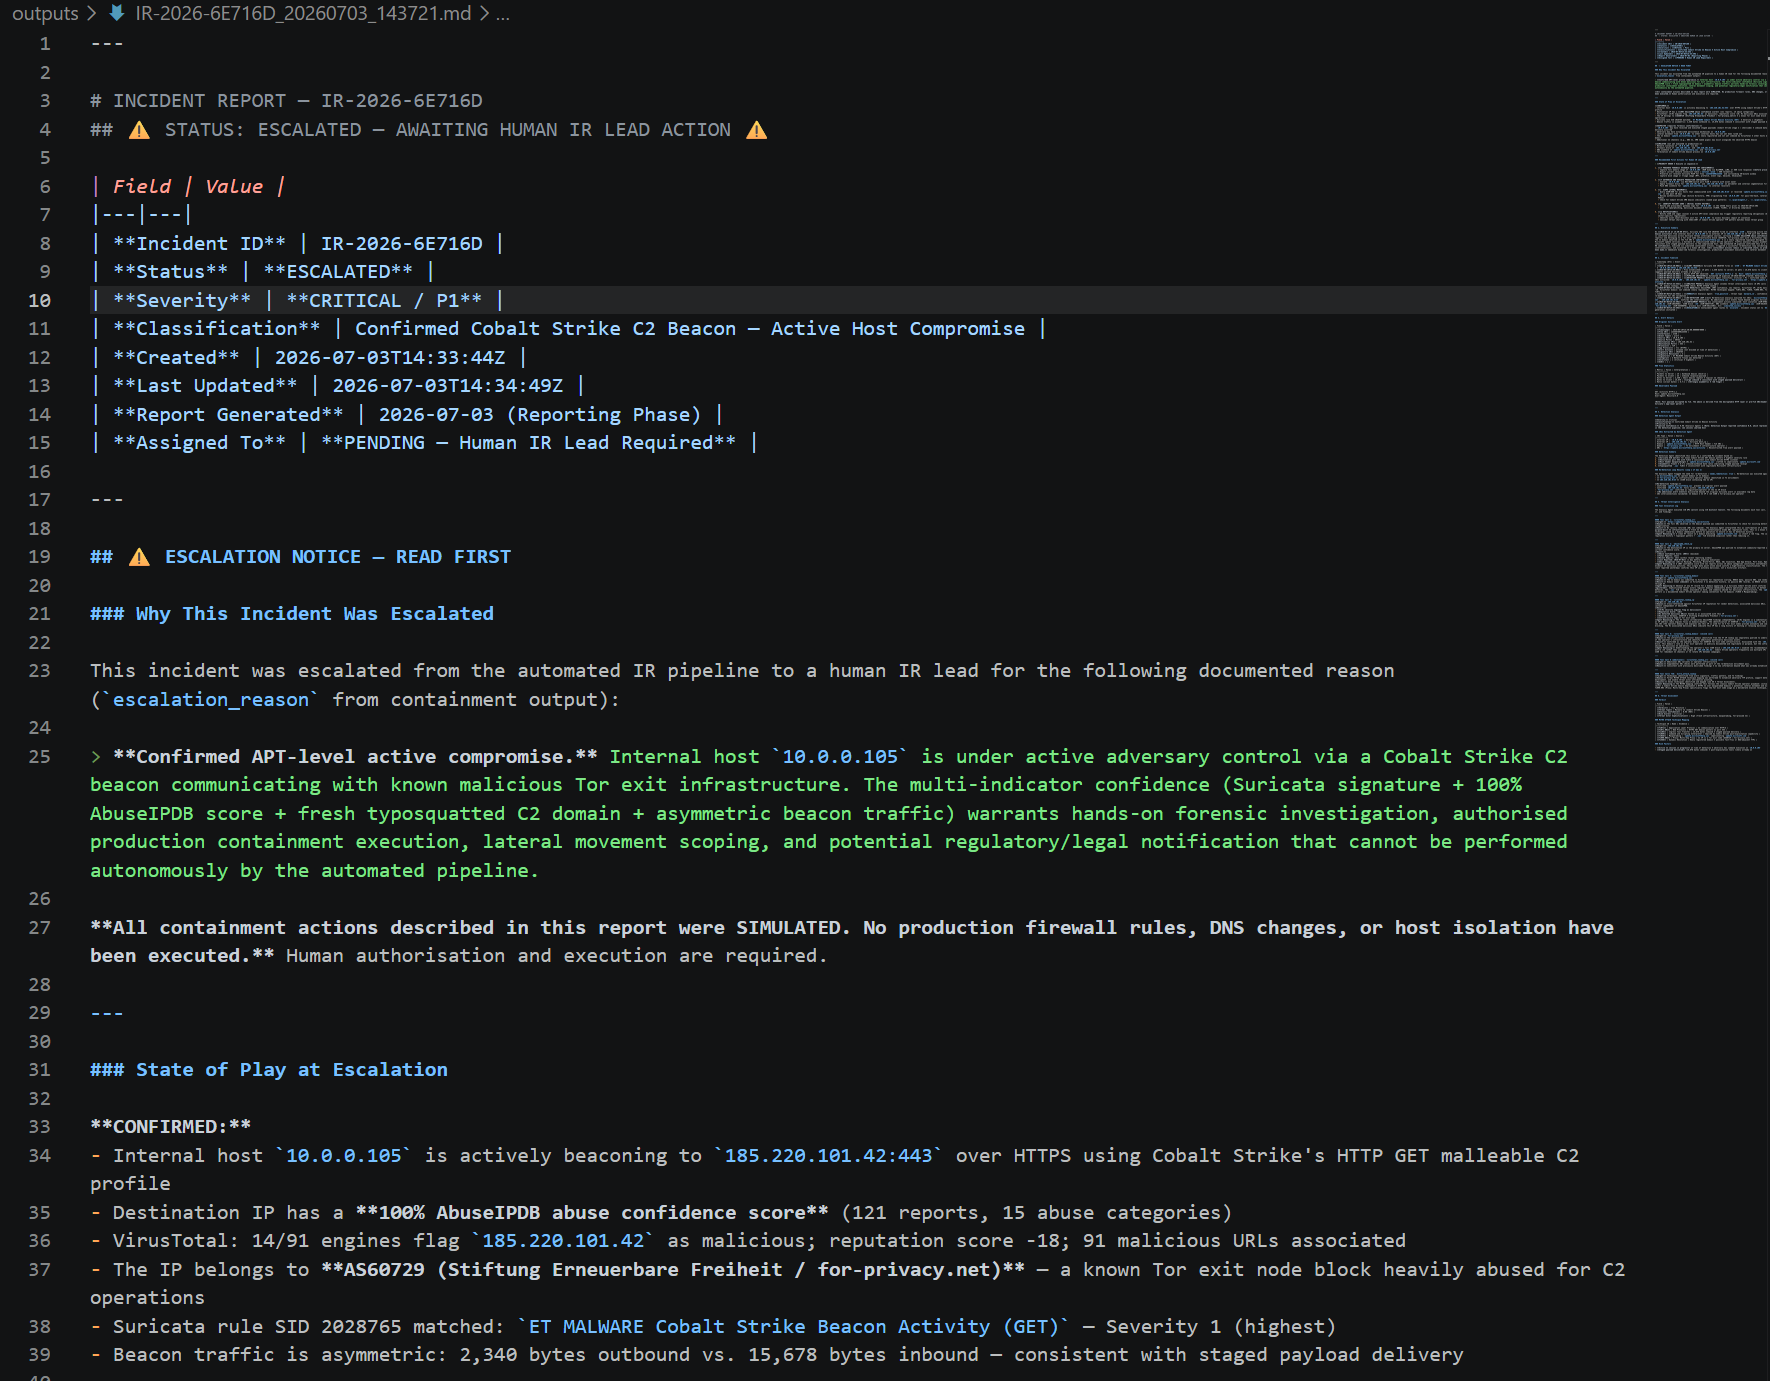The image size is (1770, 1381).
Task: Click line number 34 in the gutter
Action: [39, 1156]
